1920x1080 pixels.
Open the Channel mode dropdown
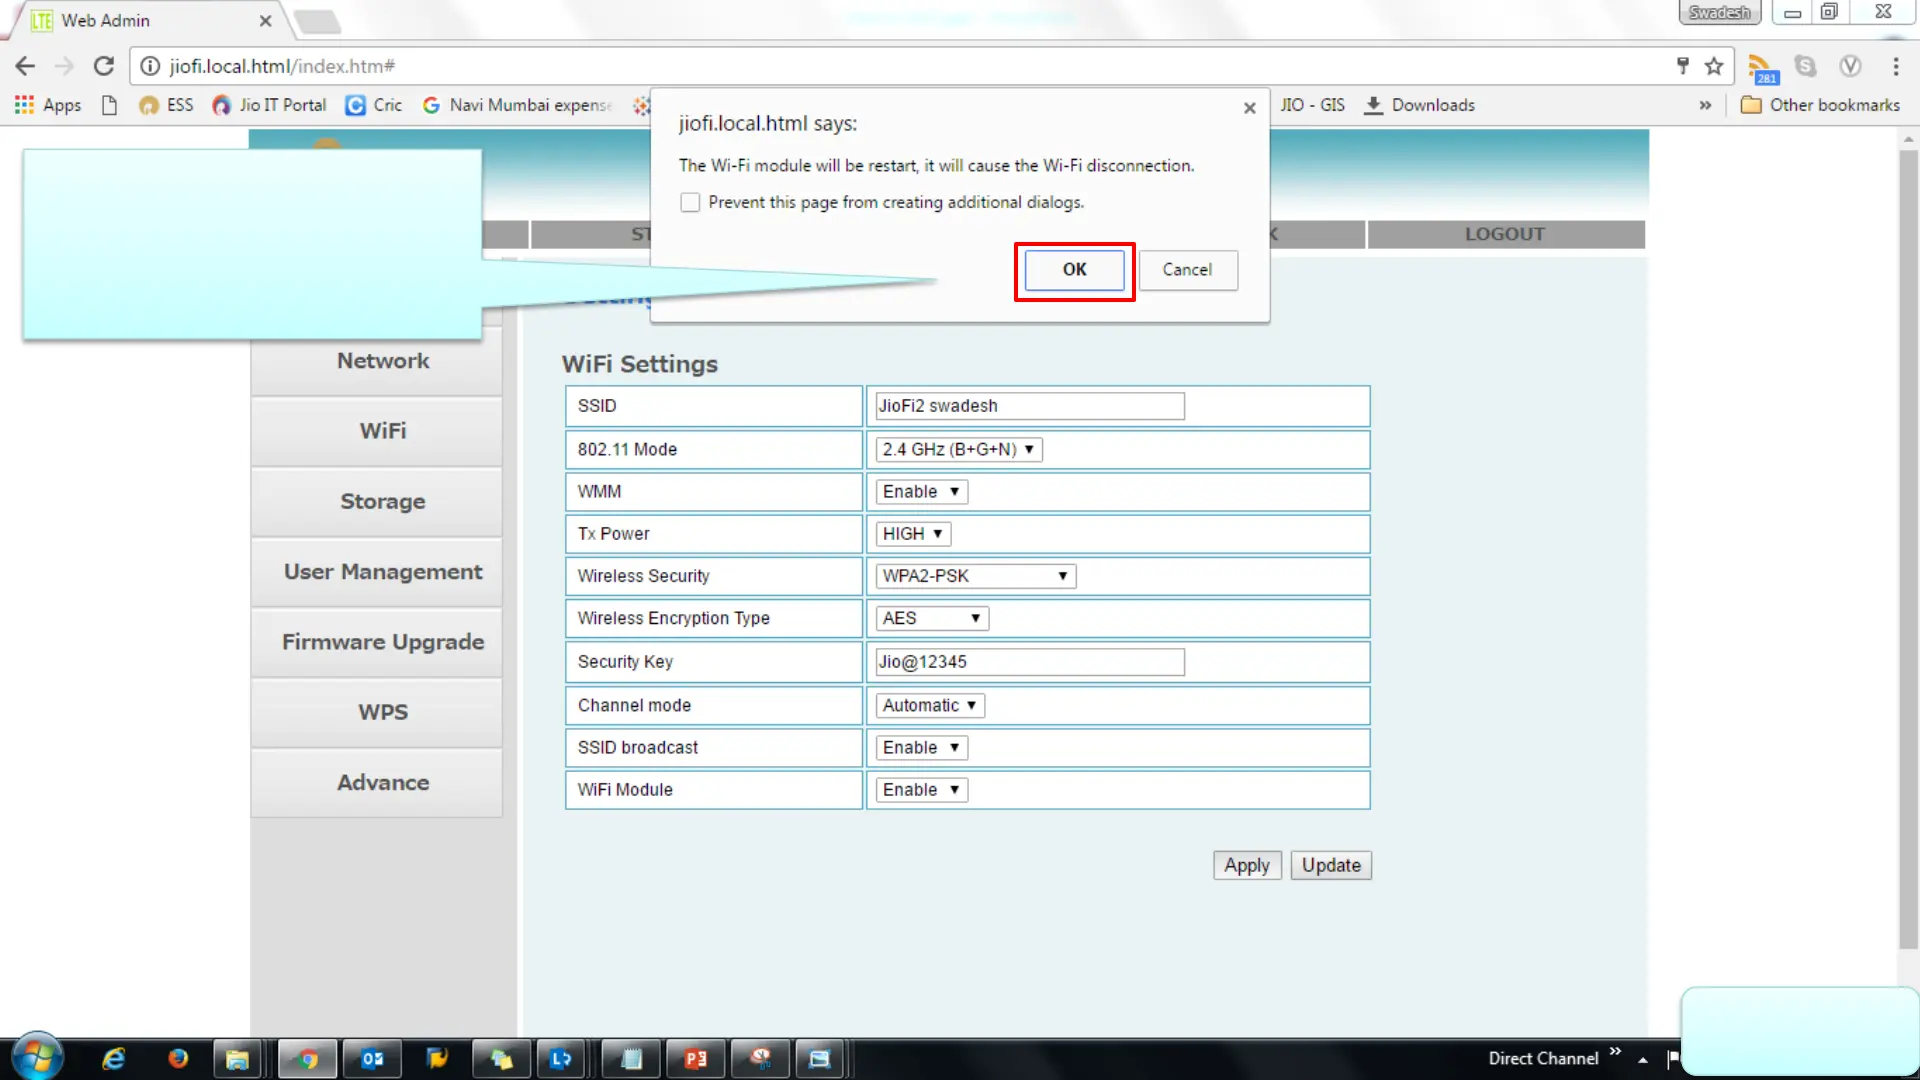pyautogui.click(x=929, y=706)
